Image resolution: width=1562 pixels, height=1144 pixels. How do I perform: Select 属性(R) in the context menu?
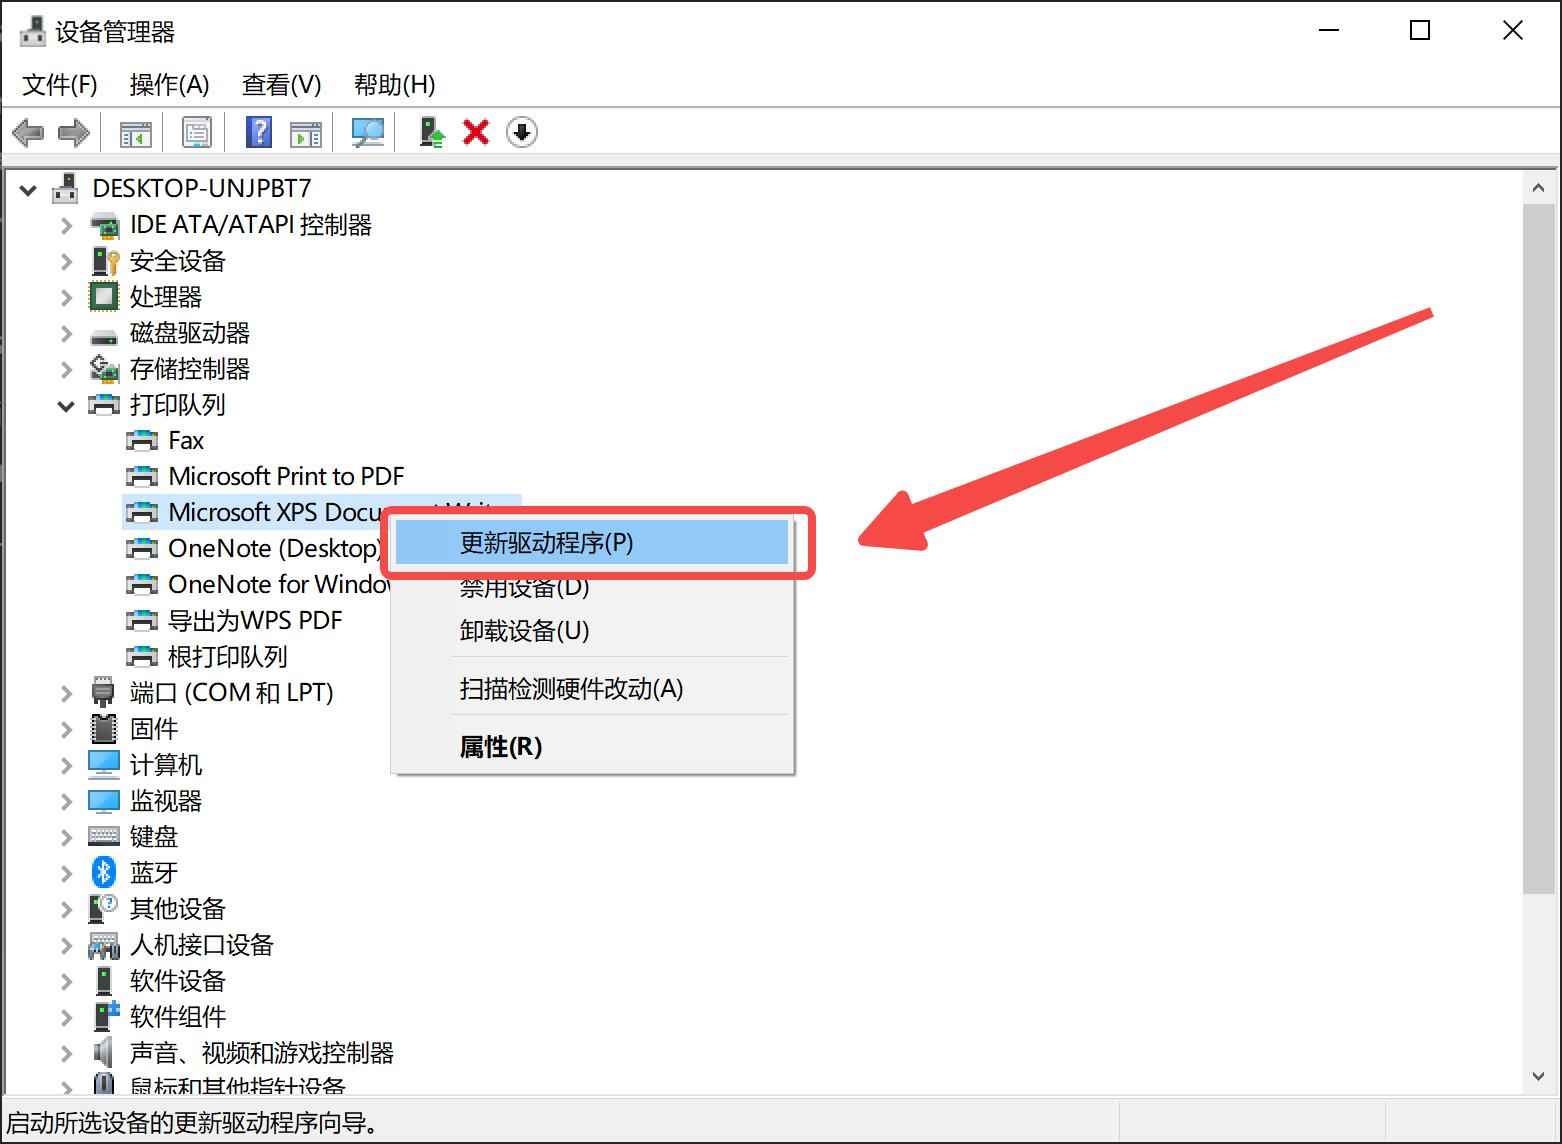(x=498, y=746)
